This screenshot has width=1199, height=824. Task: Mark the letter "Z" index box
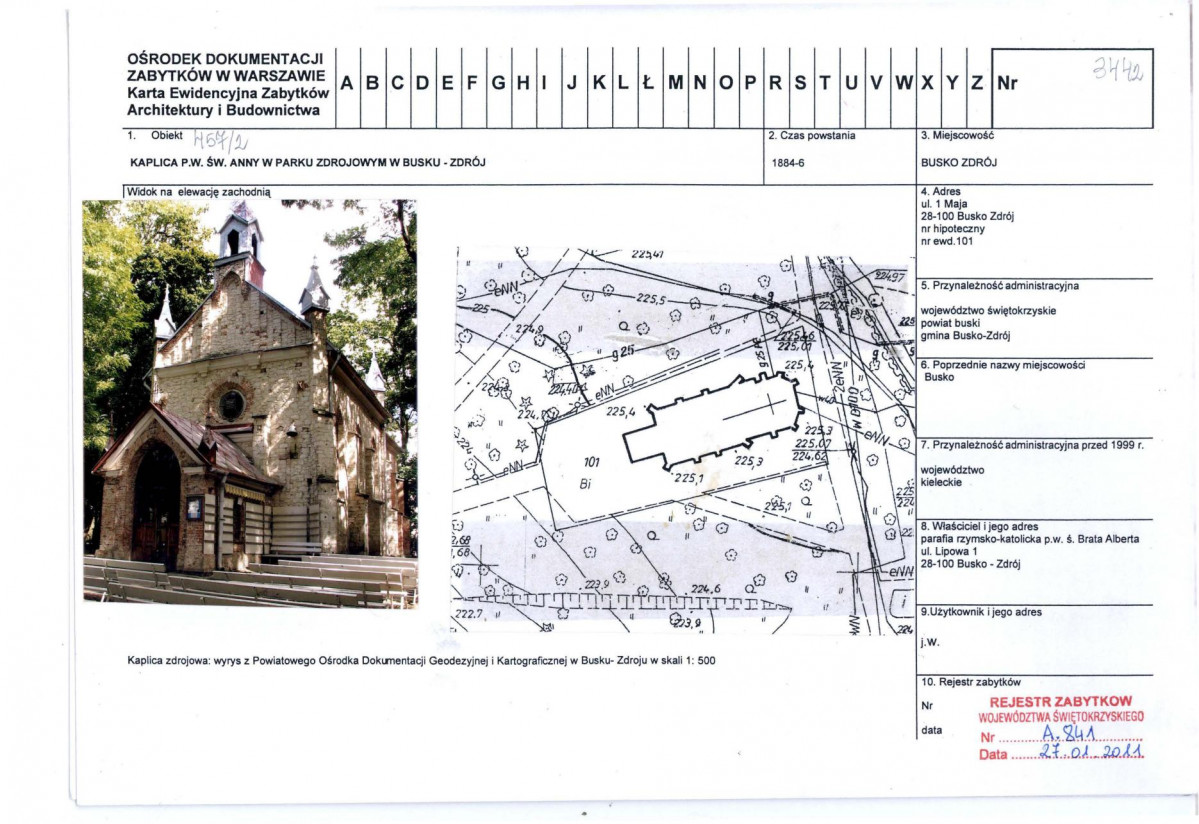point(977,85)
